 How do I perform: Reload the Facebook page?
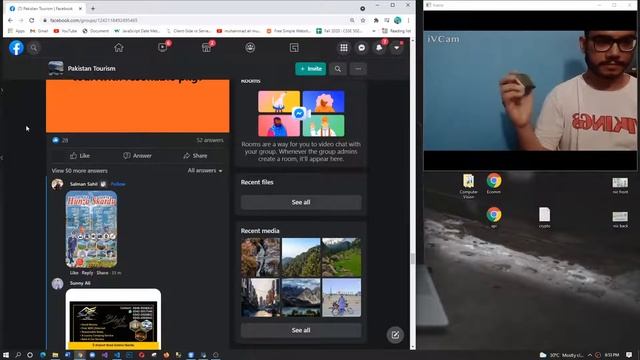click(x=31, y=20)
